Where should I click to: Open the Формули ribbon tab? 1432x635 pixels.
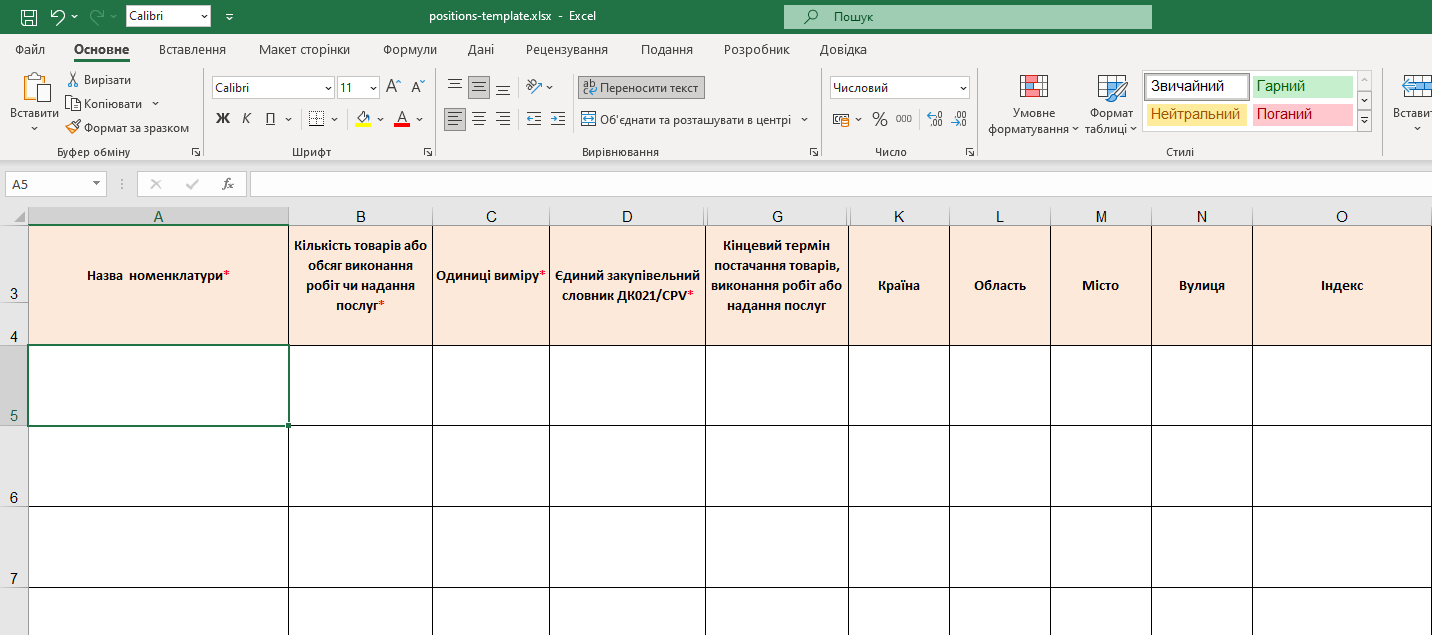pyautogui.click(x=410, y=50)
